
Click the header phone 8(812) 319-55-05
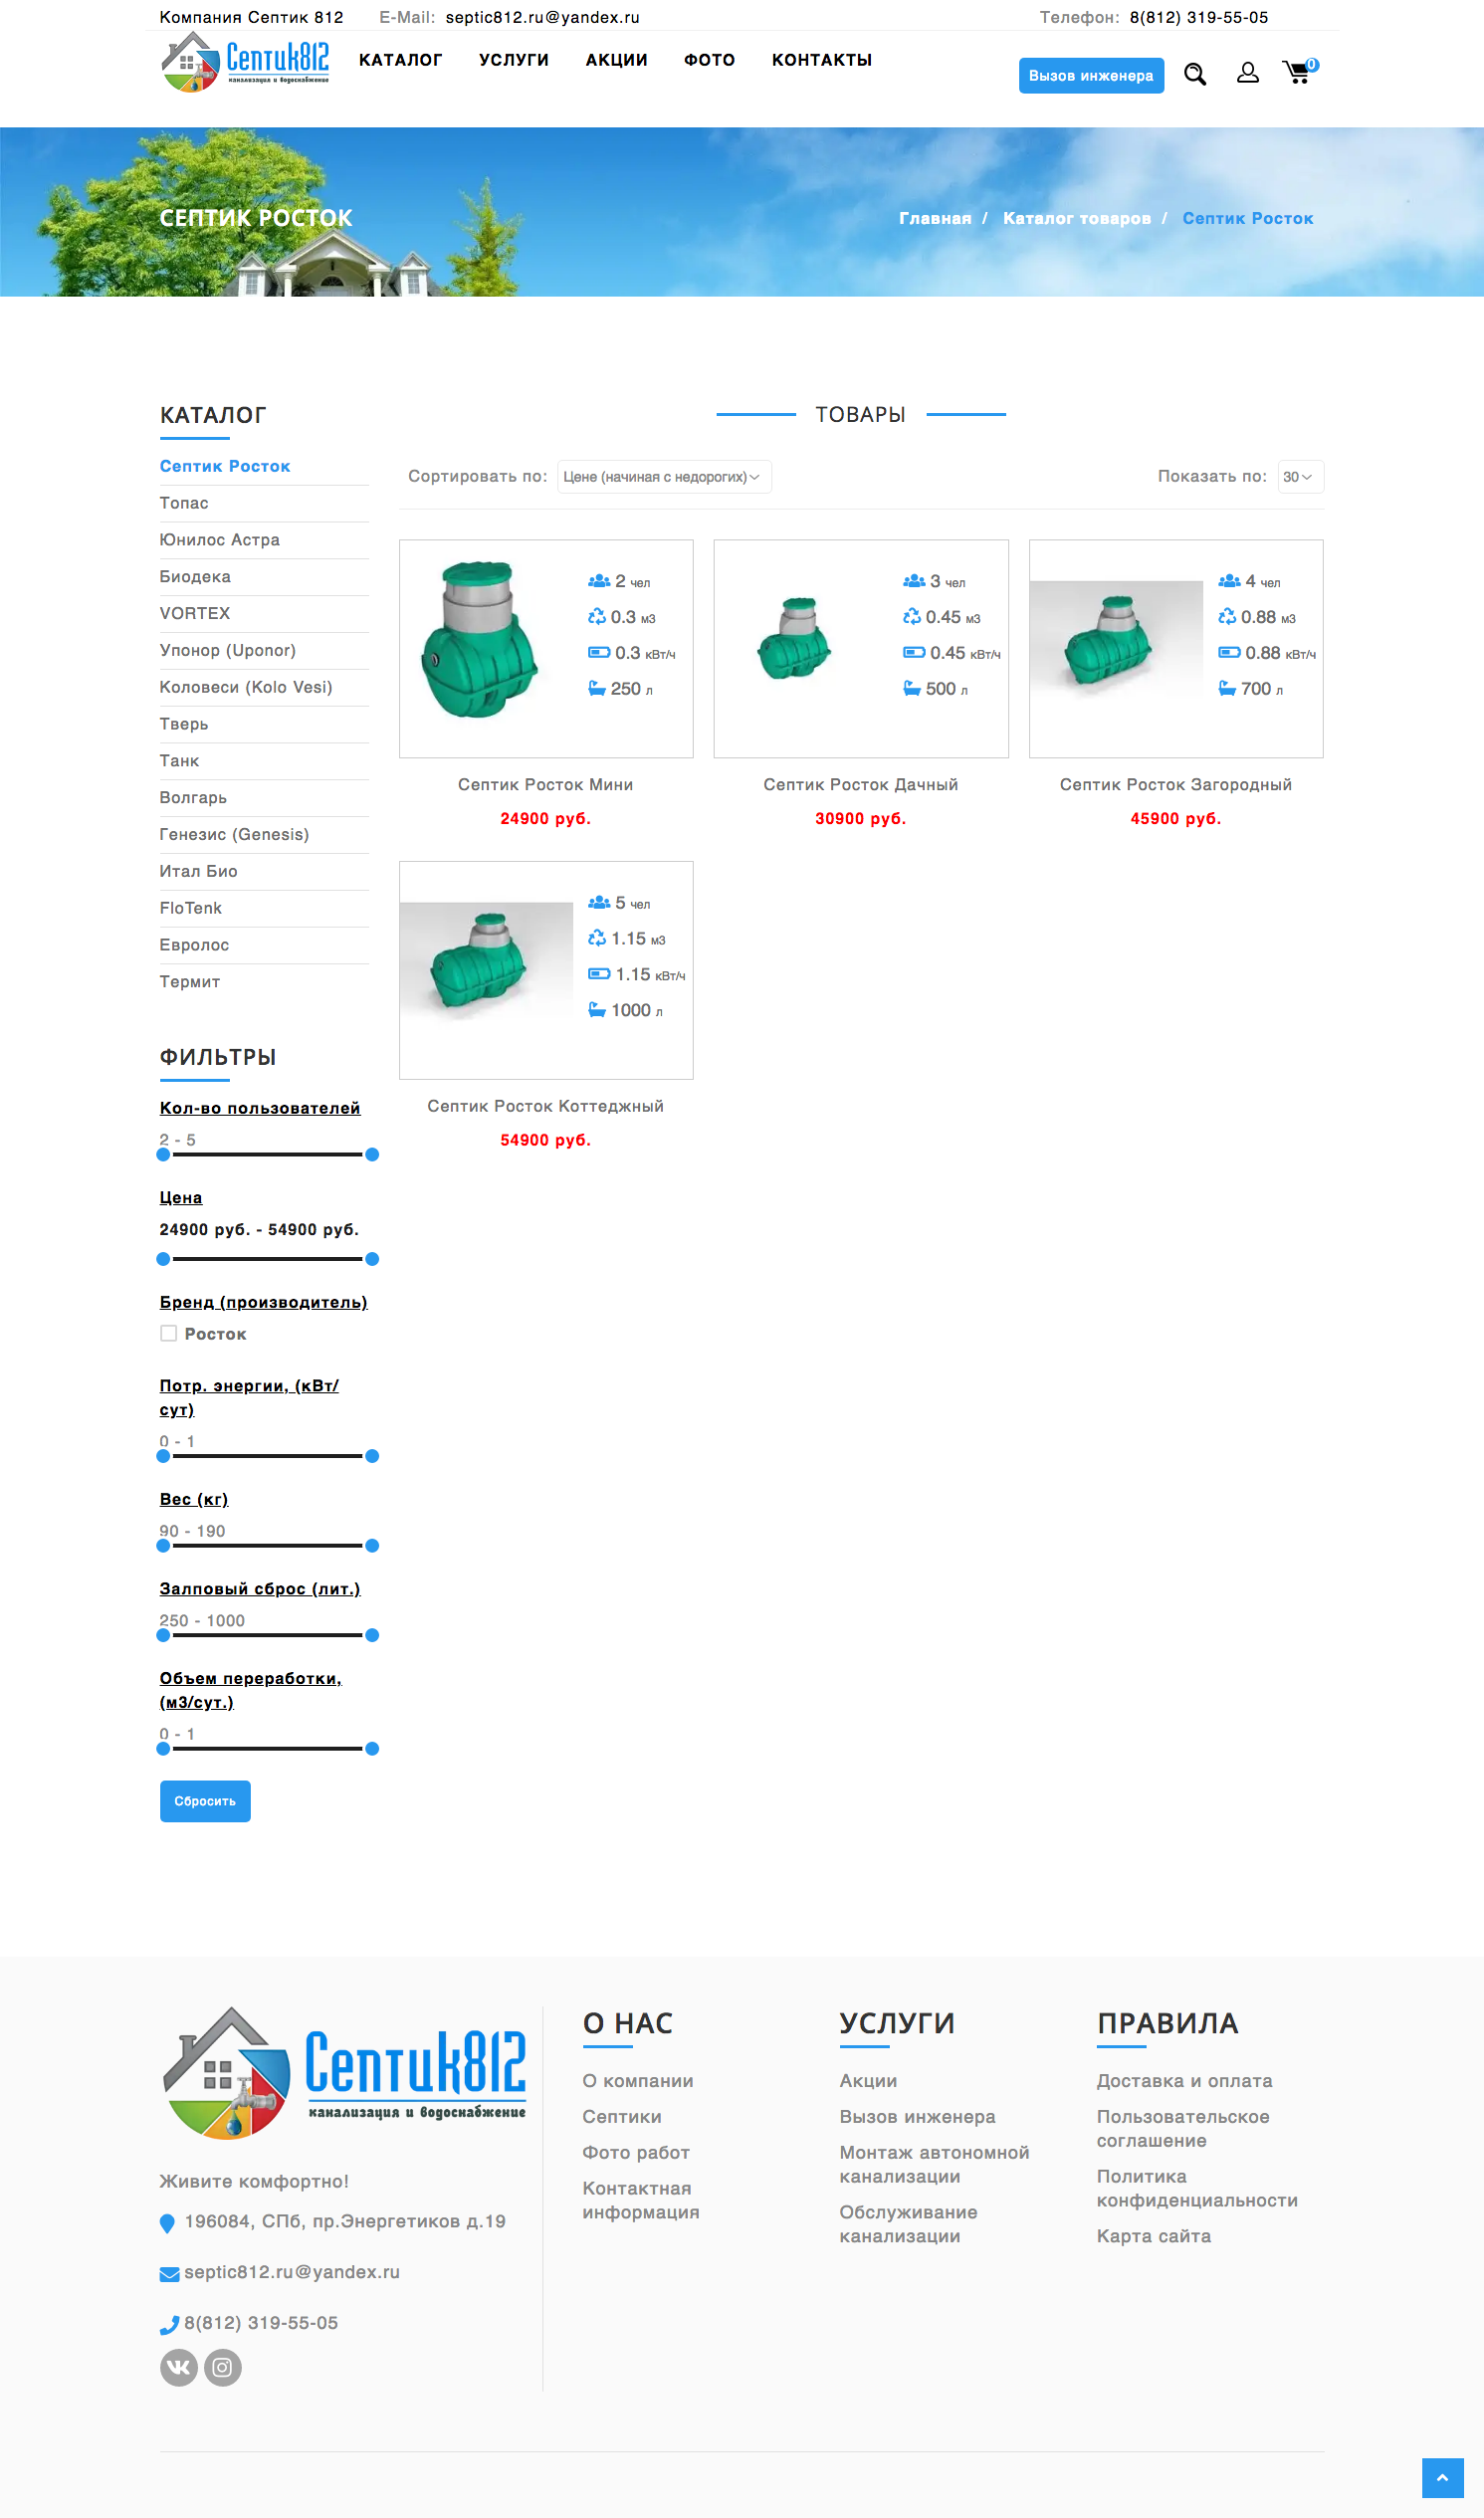point(1199,17)
